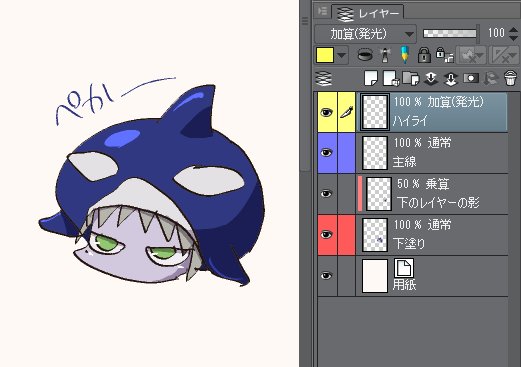
Task: Click the 50 % 乗算 label
Action: point(423,184)
